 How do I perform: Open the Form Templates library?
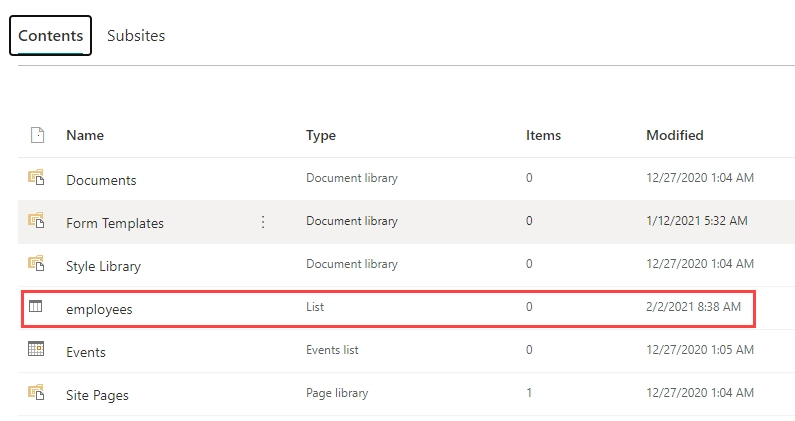pos(115,223)
